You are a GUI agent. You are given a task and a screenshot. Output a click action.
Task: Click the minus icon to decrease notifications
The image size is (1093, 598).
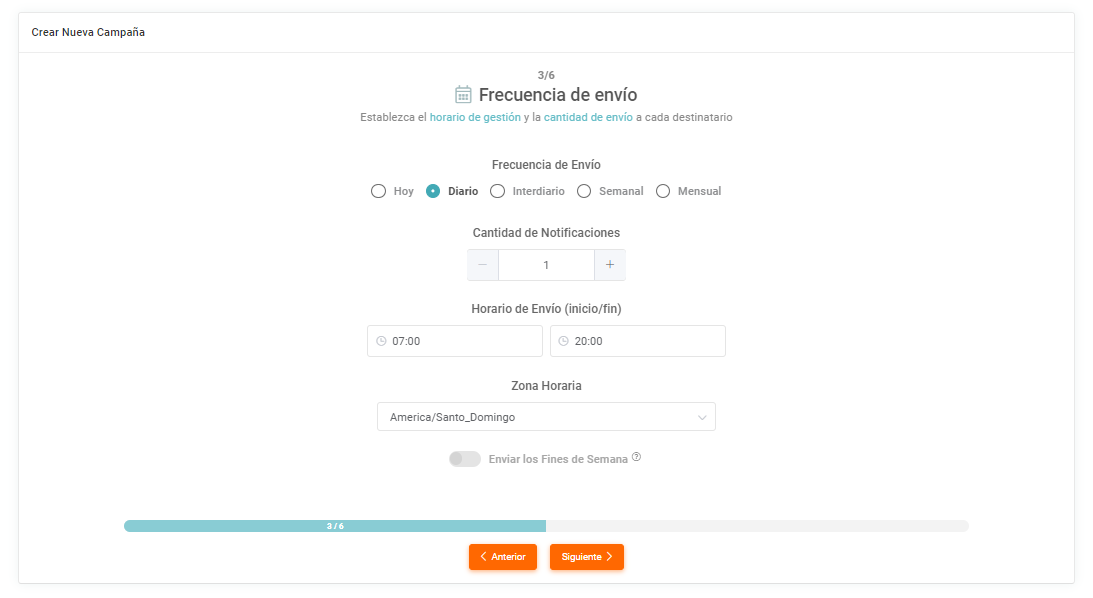[482, 265]
